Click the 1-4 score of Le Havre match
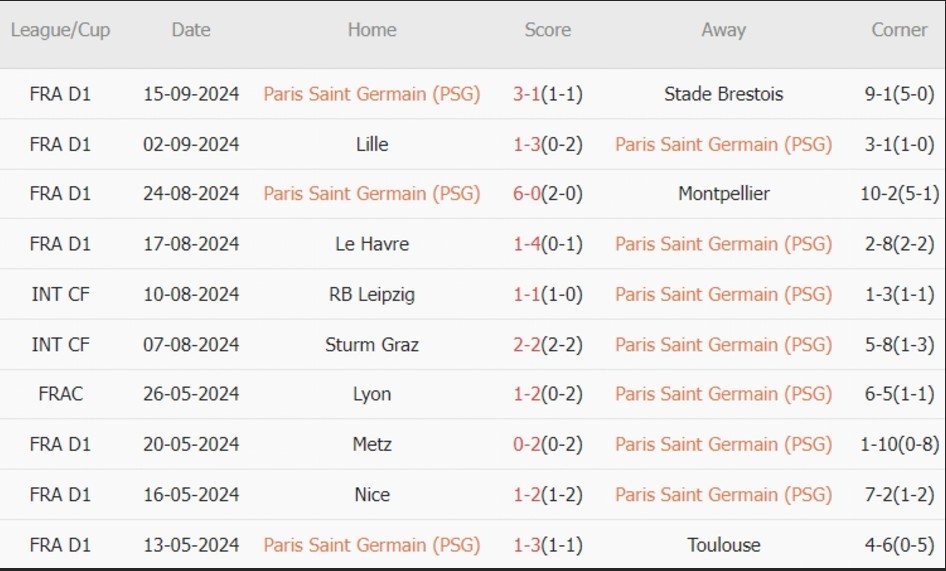The width and height of the screenshot is (946, 571). 527,244
